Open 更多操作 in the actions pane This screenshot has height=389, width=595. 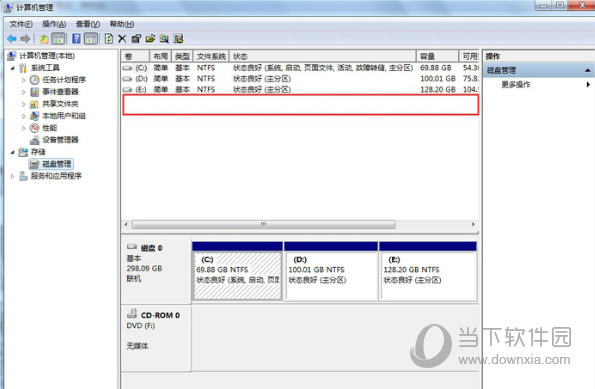pos(516,84)
